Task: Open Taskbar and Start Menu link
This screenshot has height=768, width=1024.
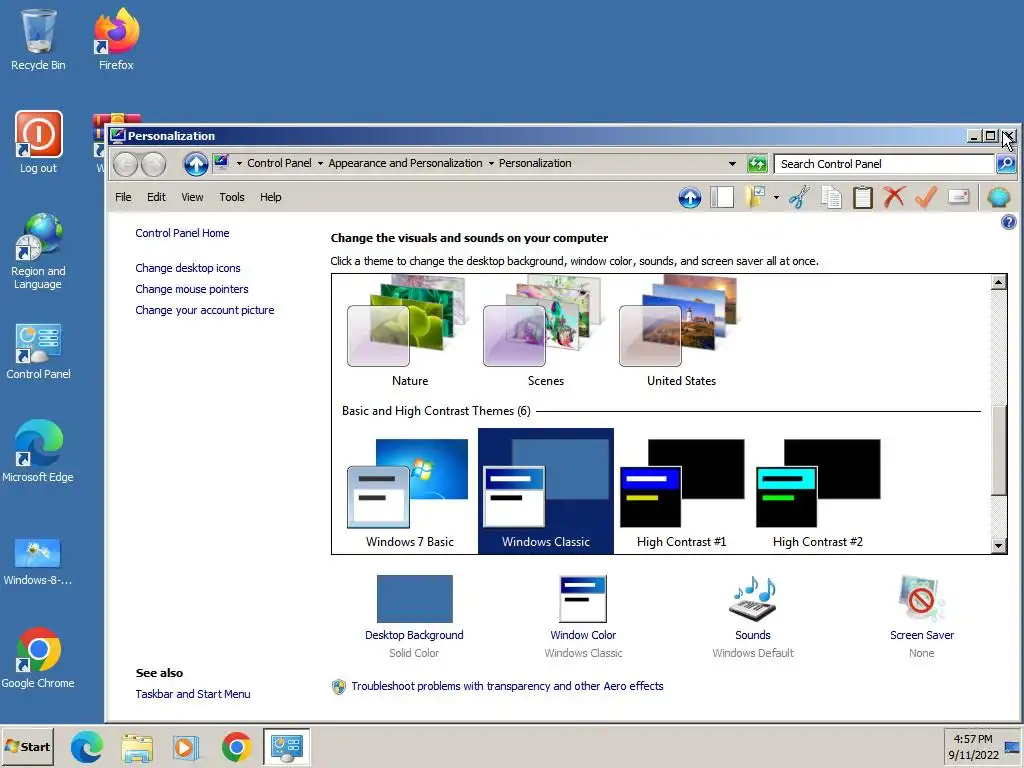Action: pyautogui.click(x=193, y=694)
